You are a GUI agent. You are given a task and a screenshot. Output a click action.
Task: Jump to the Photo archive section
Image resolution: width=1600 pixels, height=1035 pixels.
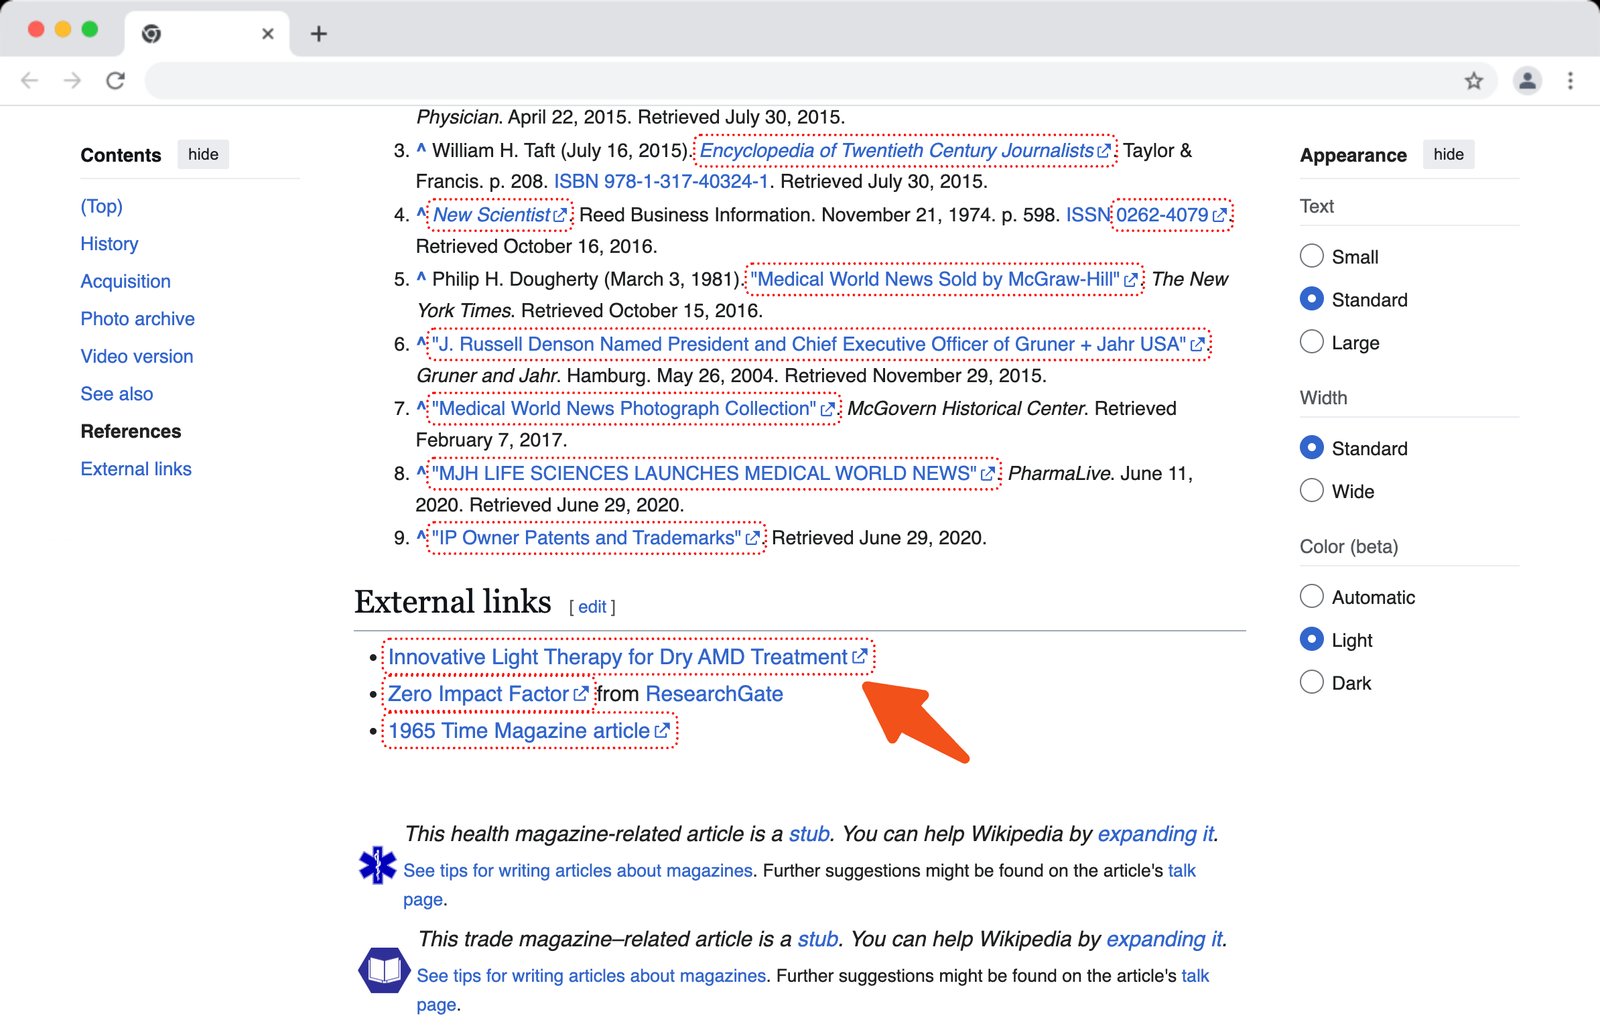138,319
